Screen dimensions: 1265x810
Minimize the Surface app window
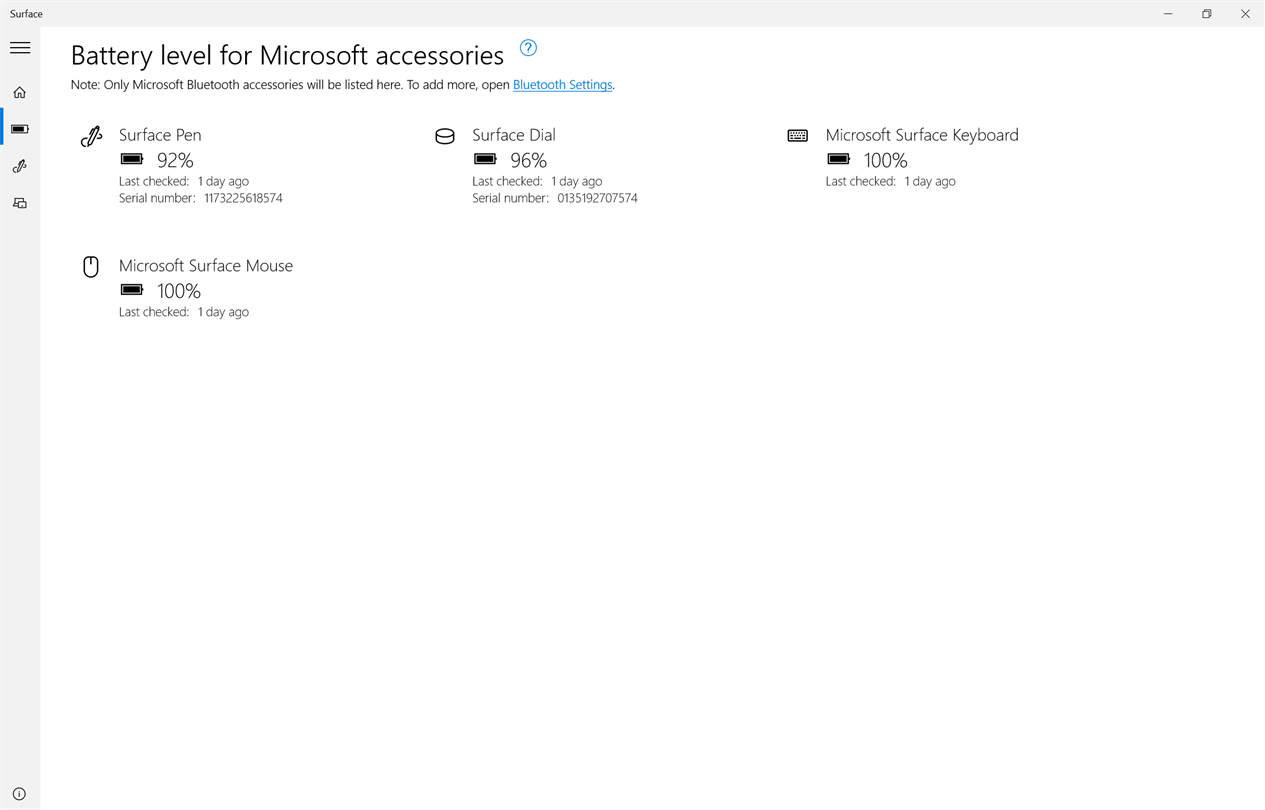[x=1169, y=14]
